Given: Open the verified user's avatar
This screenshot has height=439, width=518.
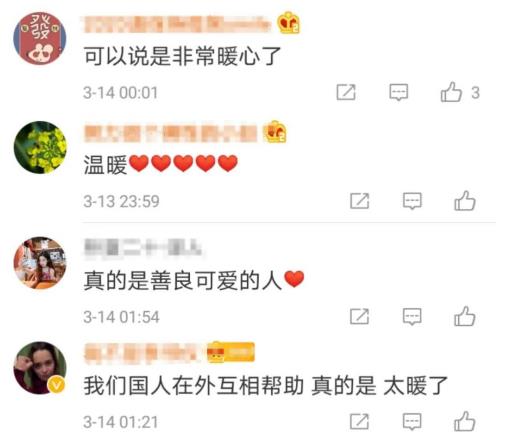Looking at the screenshot, I should 40,368.
